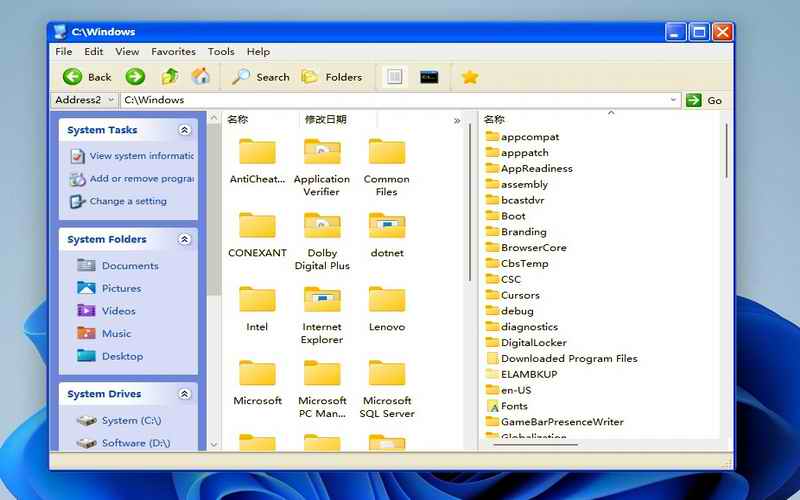Click the views layout icon in toolbar
Viewport: 800px width, 500px height.
[x=394, y=77]
